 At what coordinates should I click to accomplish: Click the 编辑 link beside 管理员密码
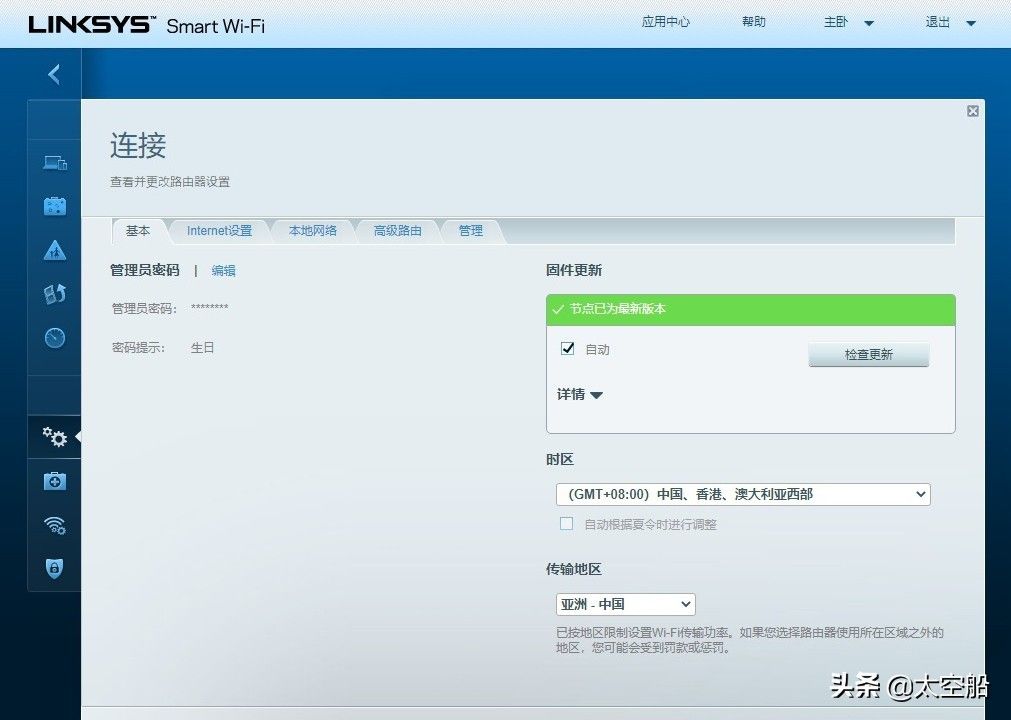coord(223,270)
